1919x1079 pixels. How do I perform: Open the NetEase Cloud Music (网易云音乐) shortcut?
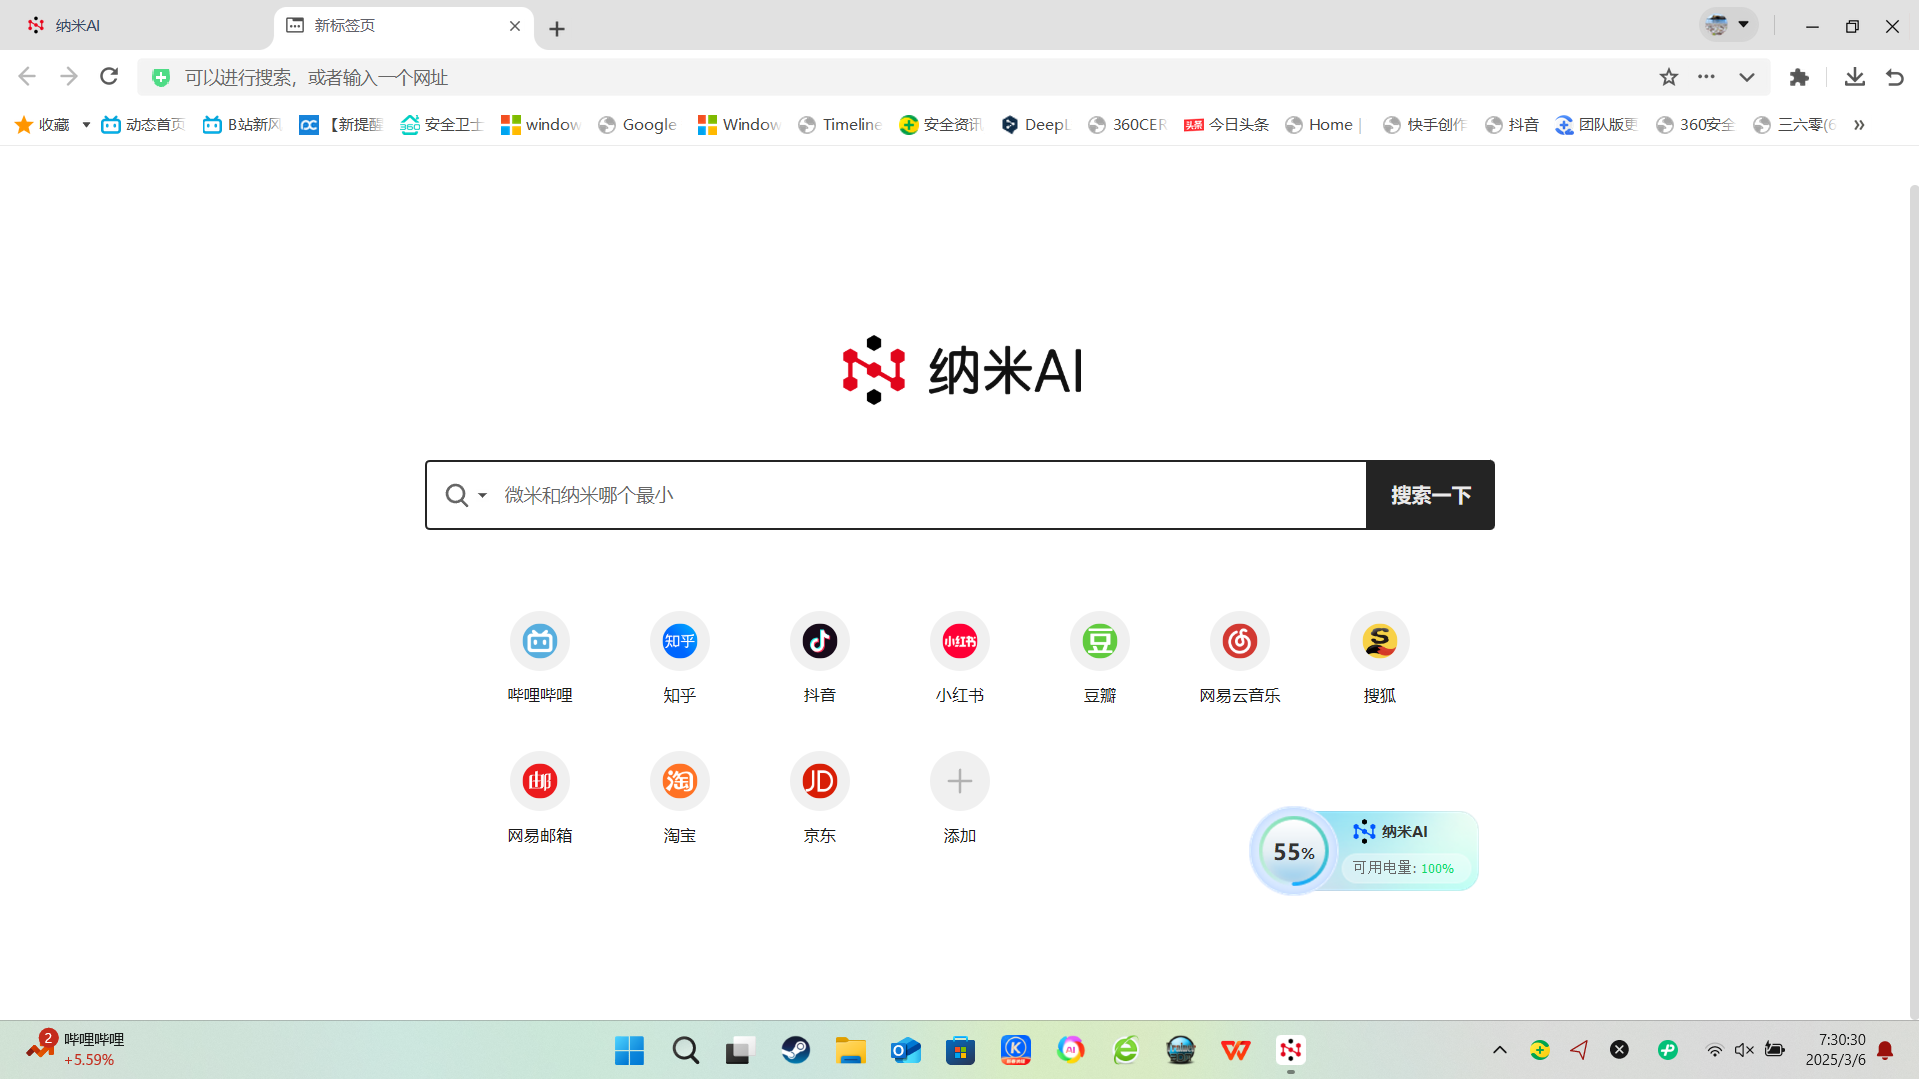pos(1240,657)
